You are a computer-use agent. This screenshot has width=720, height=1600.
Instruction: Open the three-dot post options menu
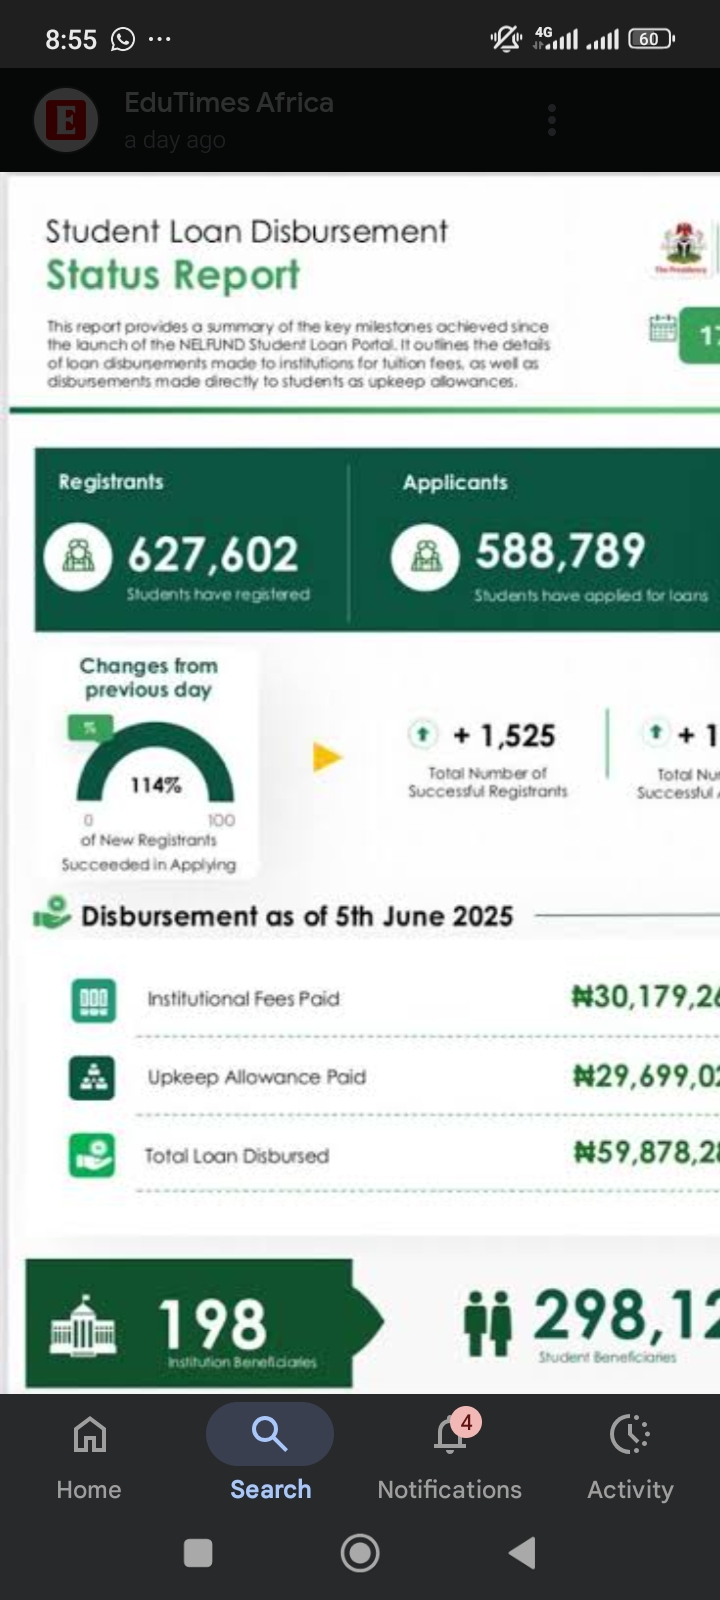(x=551, y=121)
